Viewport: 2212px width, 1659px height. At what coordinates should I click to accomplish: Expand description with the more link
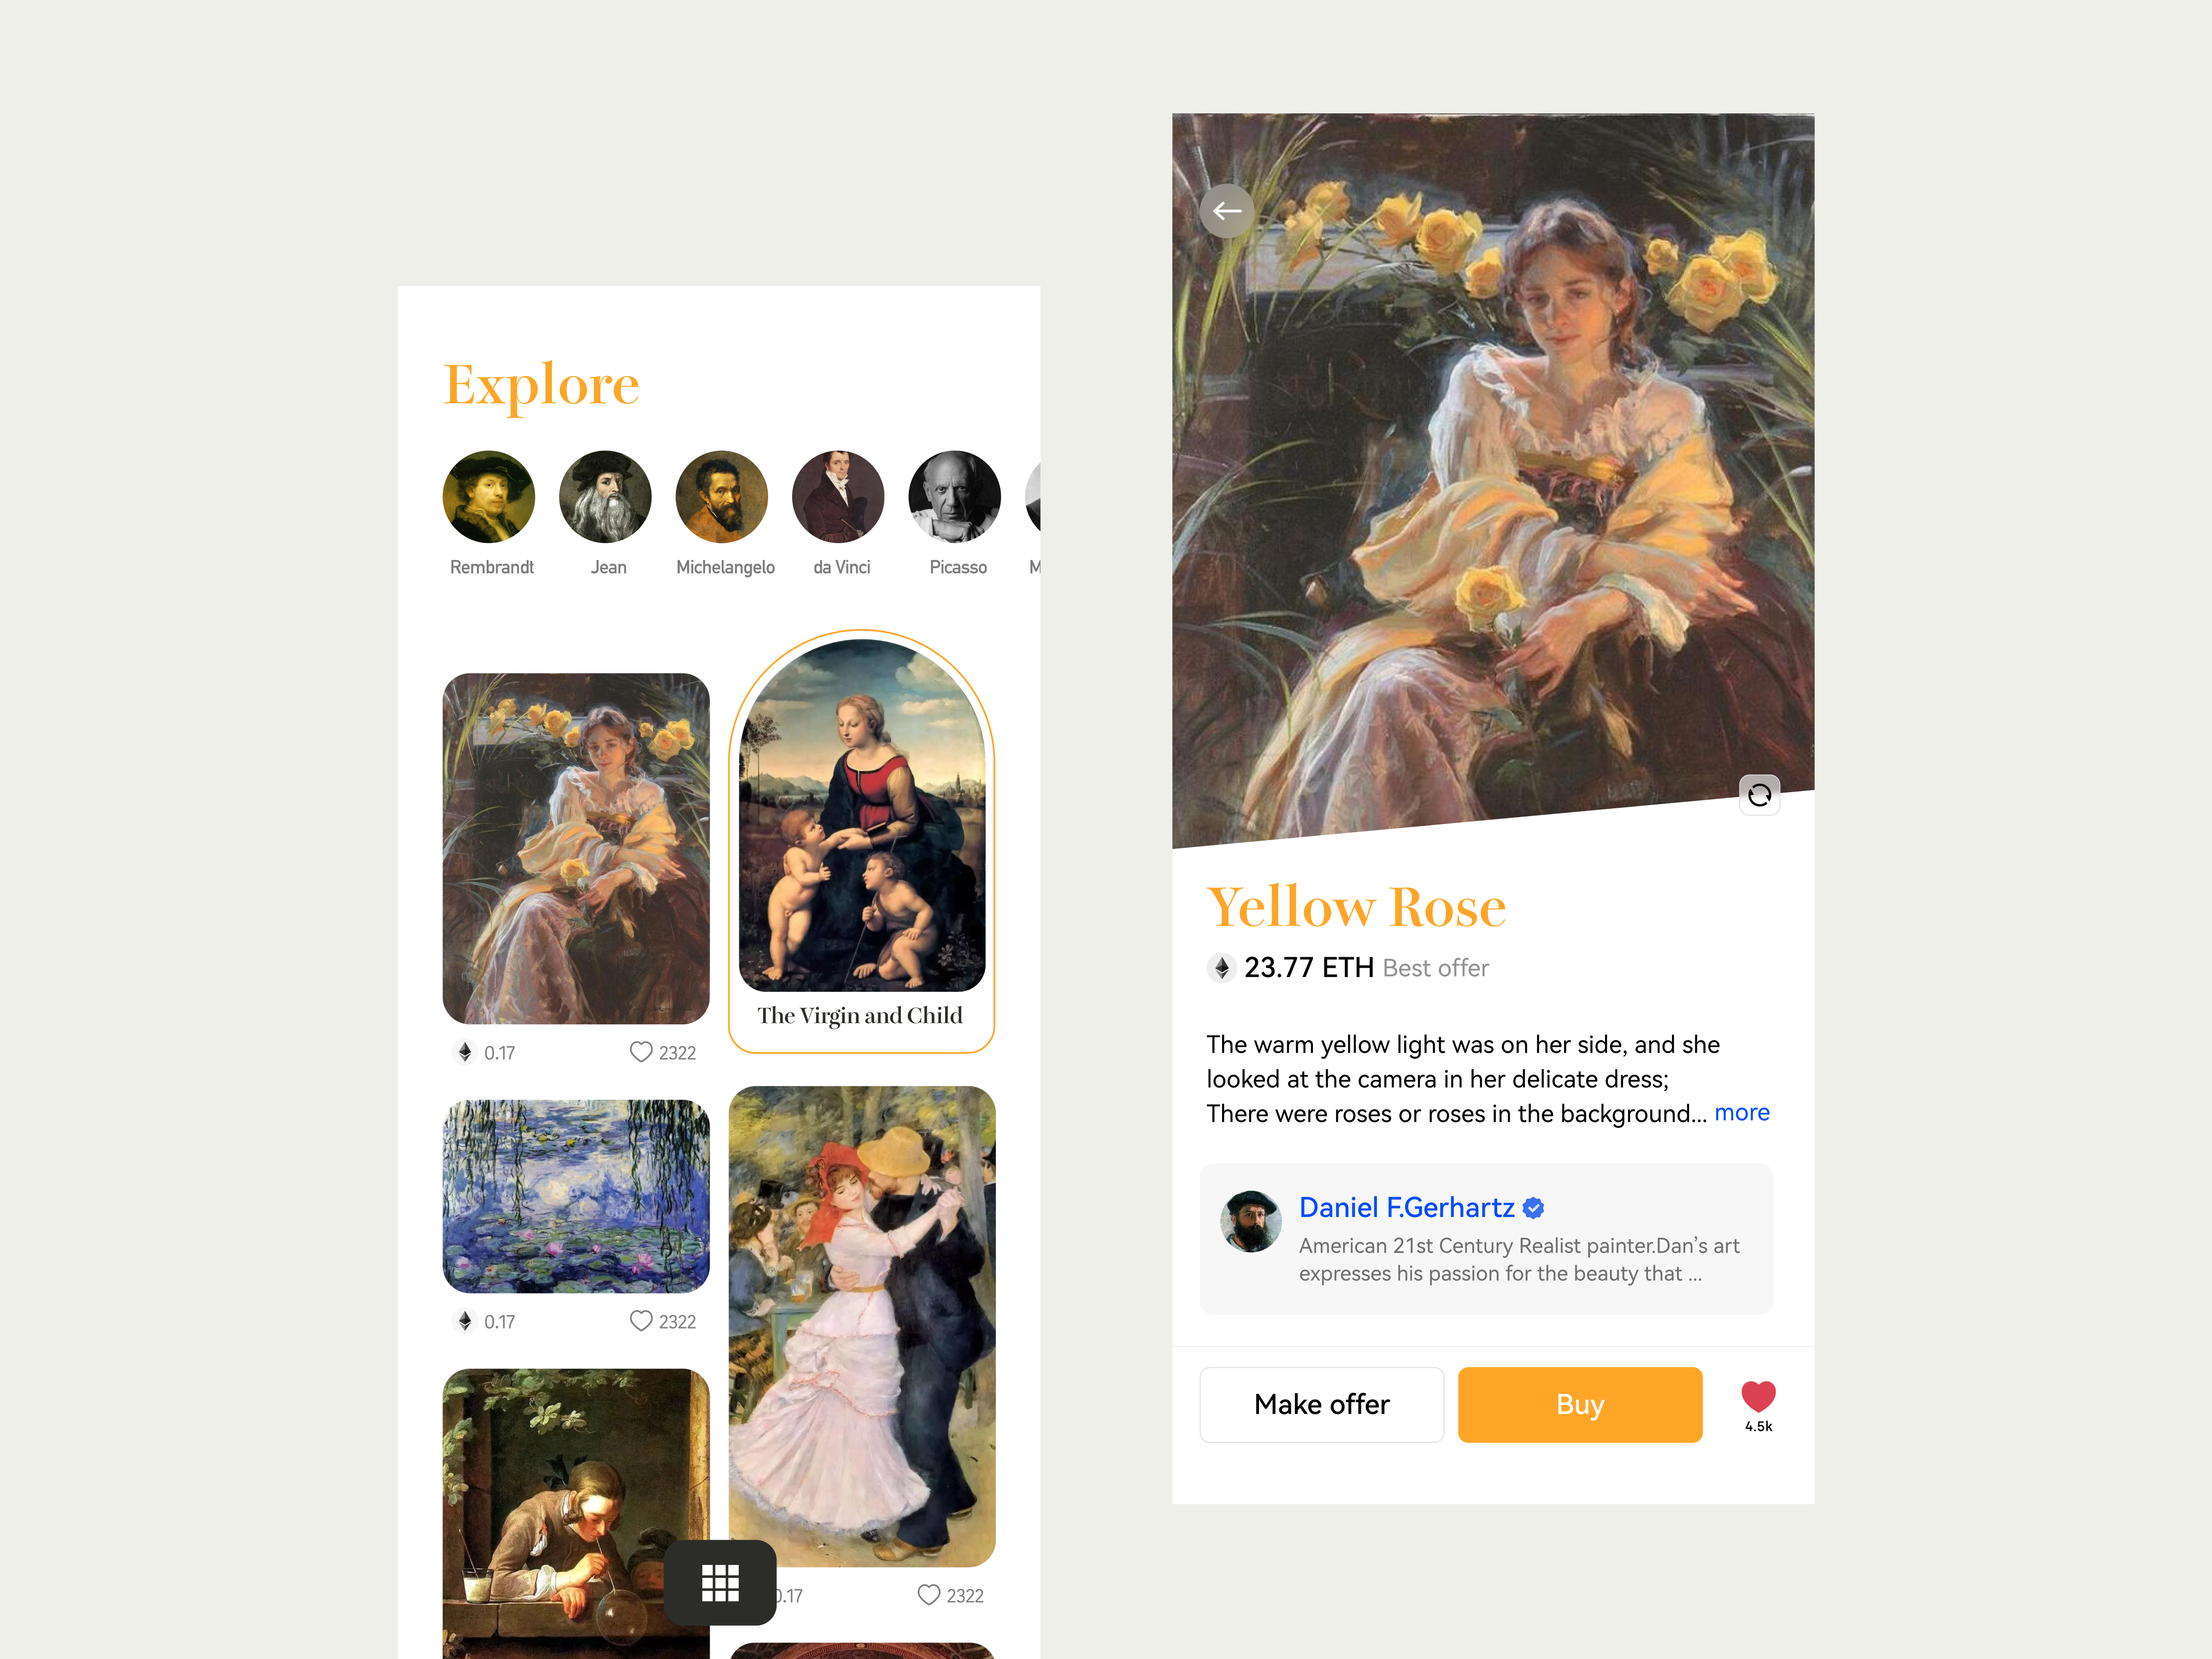1742,1113
